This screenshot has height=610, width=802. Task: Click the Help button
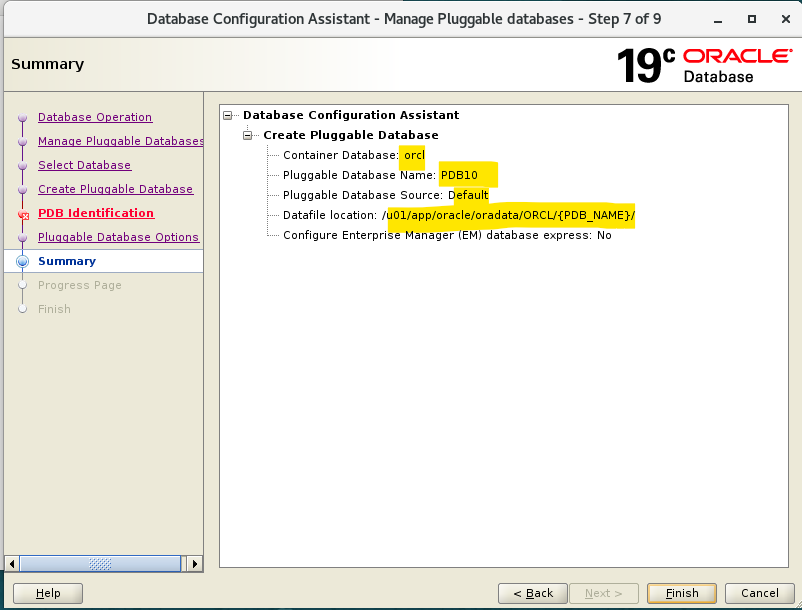[x=48, y=593]
